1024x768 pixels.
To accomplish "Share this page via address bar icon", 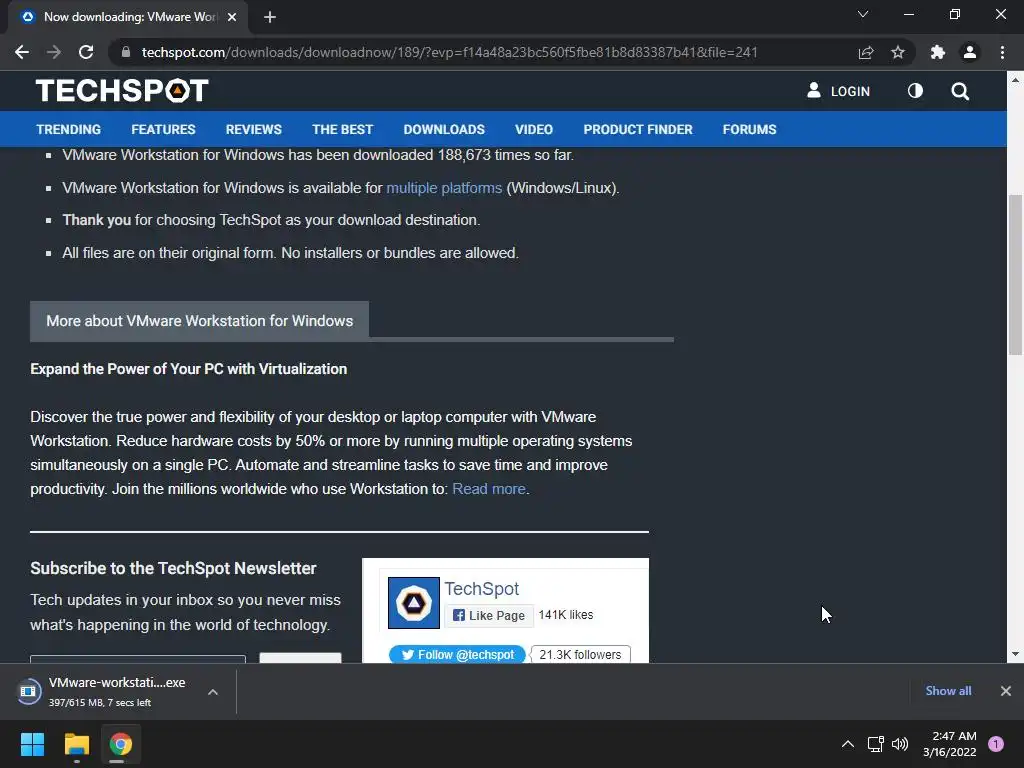I will [x=866, y=52].
